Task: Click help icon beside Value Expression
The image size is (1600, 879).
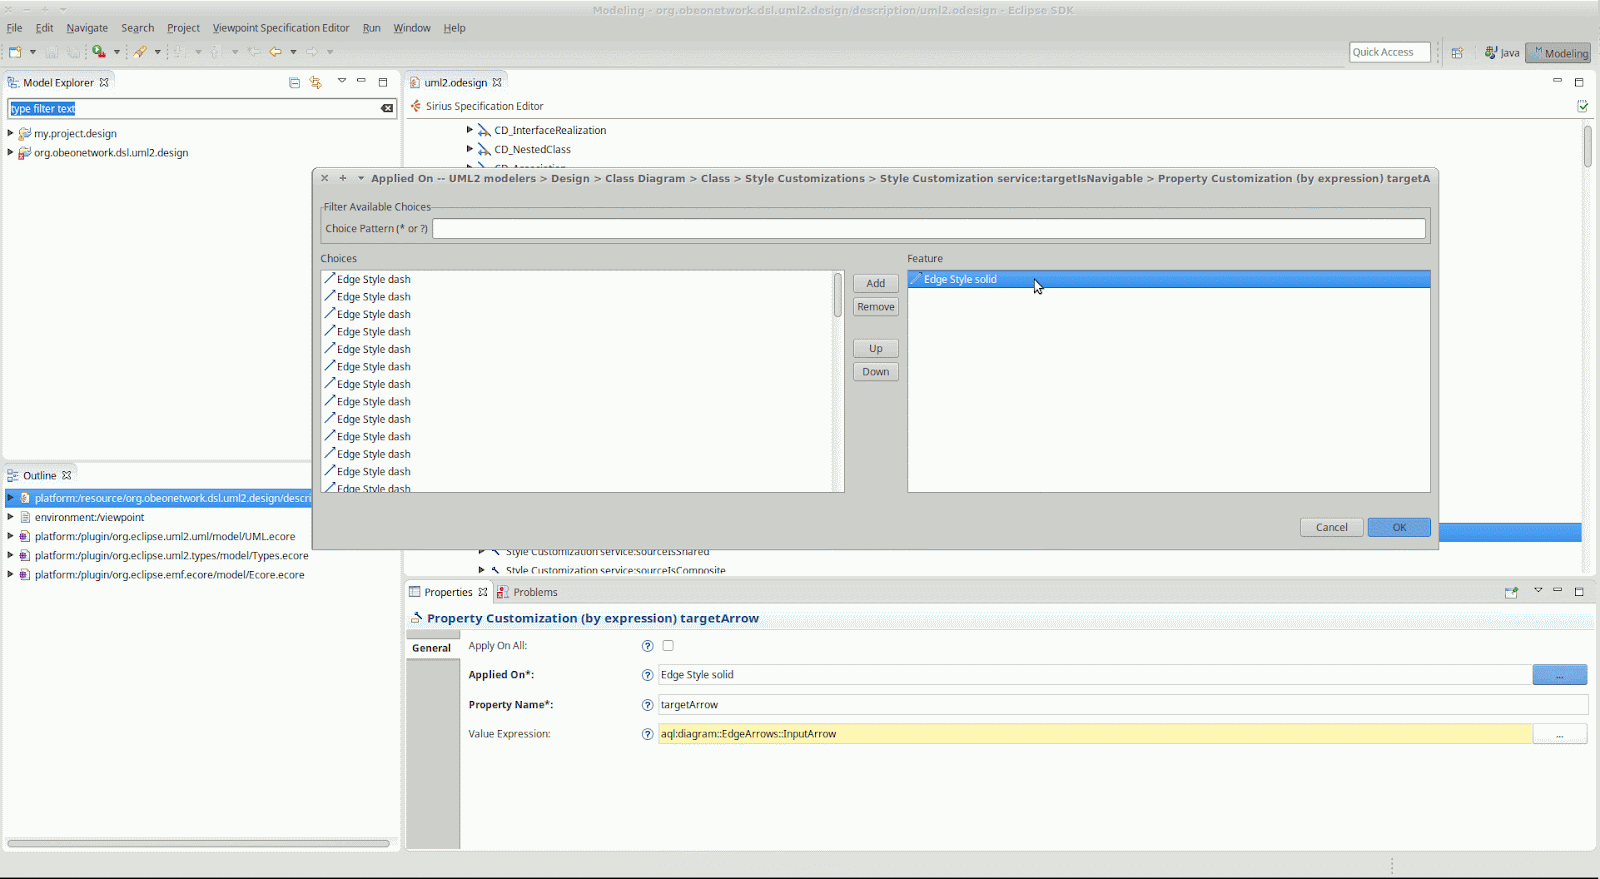Action: click(x=647, y=734)
